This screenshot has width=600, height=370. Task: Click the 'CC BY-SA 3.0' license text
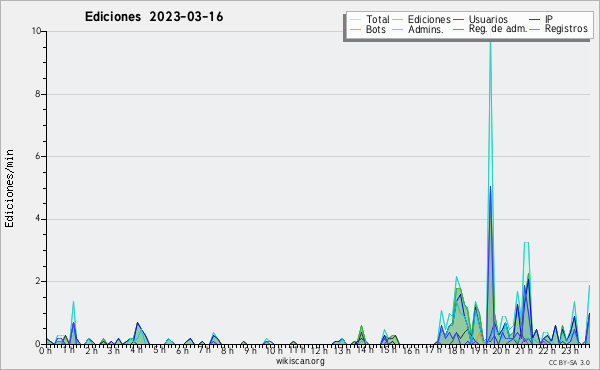(569, 363)
